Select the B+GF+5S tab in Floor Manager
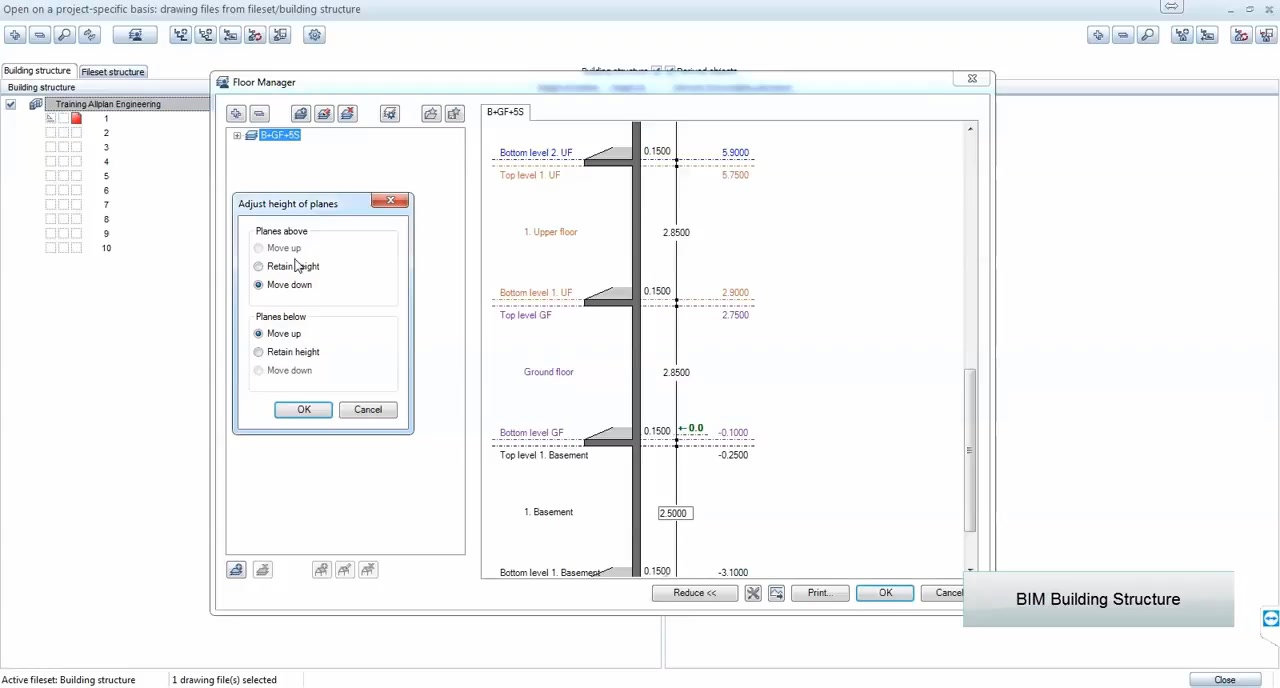 point(505,111)
